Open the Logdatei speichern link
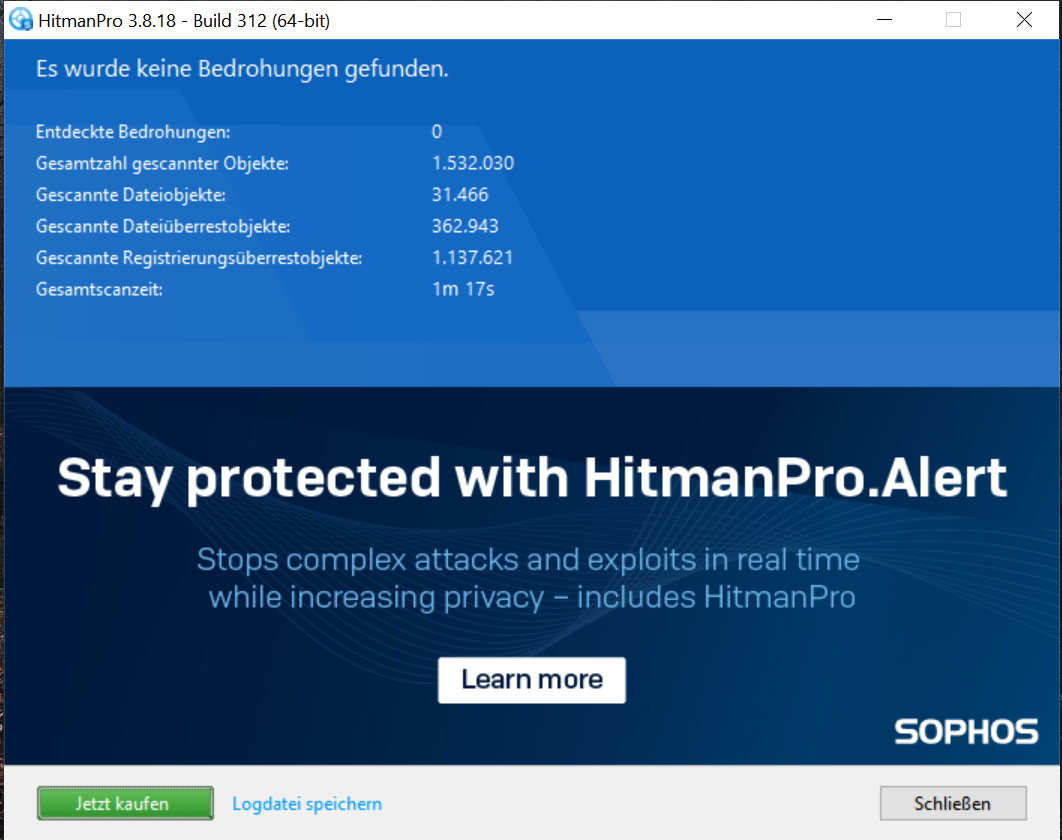1062x840 pixels. pos(307,804)
